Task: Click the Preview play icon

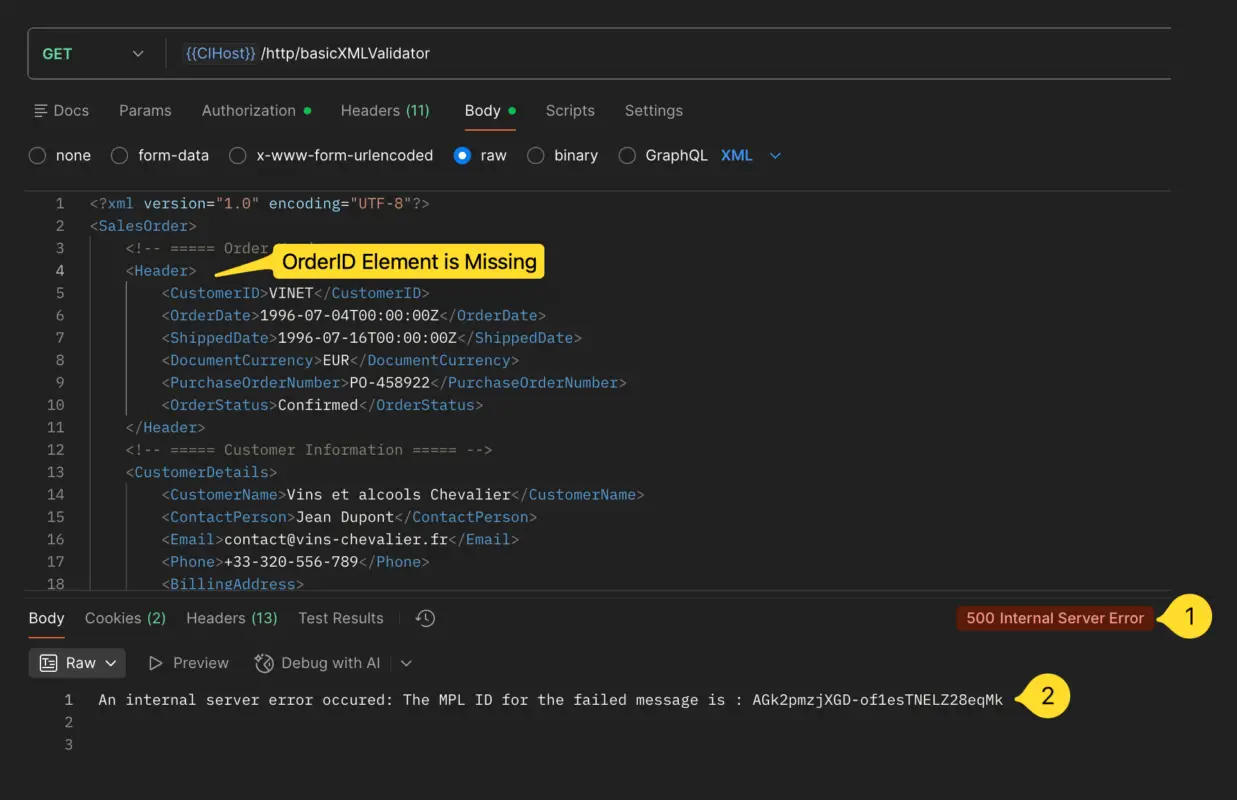Action: point(155,663)
